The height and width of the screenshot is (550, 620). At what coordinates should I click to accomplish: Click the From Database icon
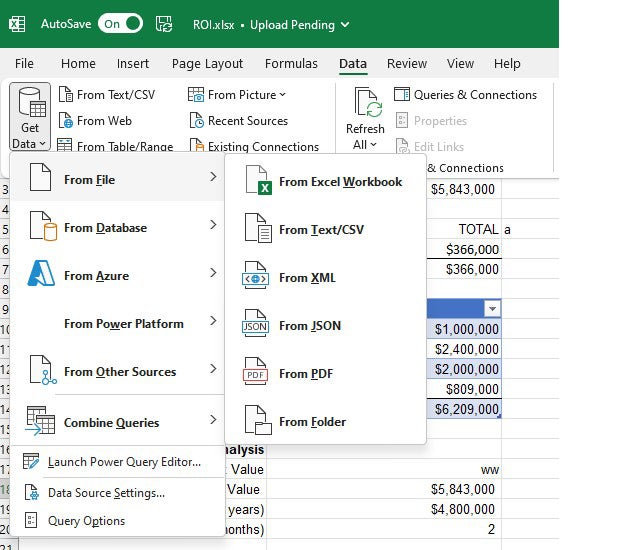click(x=43, y=226)
